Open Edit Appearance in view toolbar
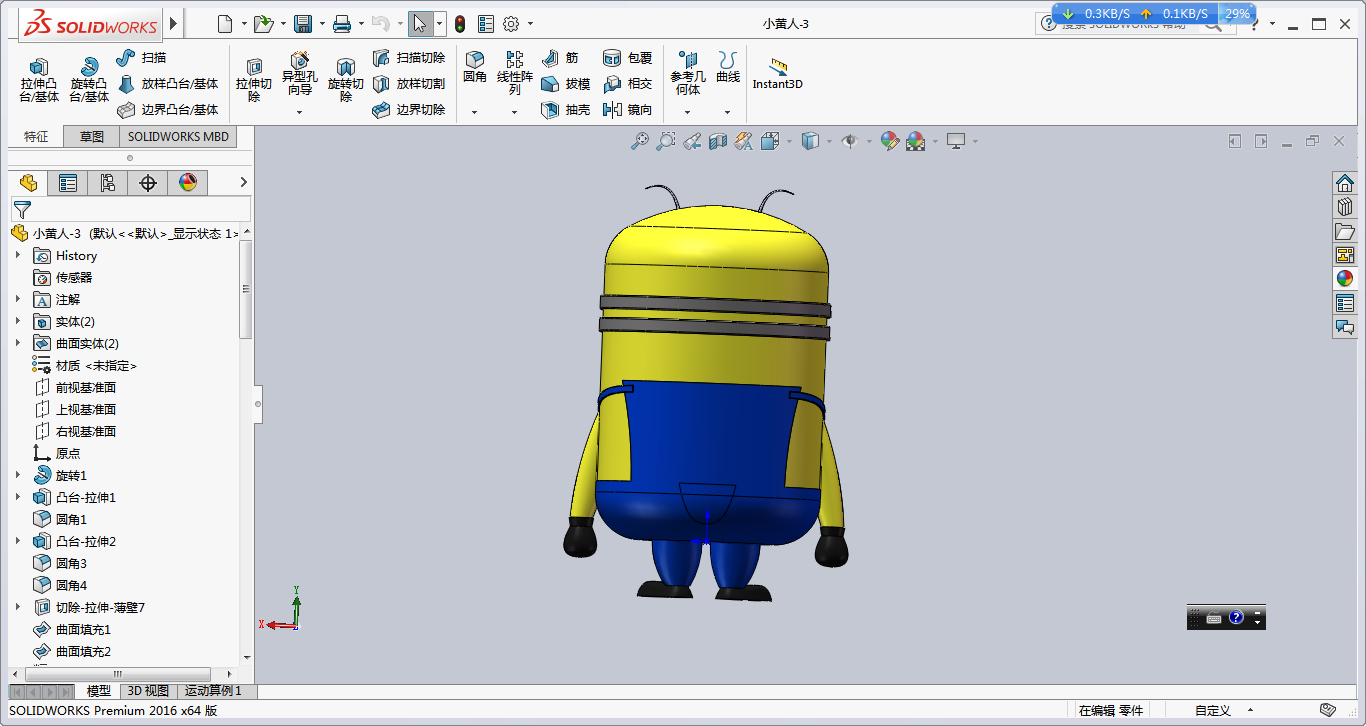This screenshot has height=726, width=1366. (889, 142)
